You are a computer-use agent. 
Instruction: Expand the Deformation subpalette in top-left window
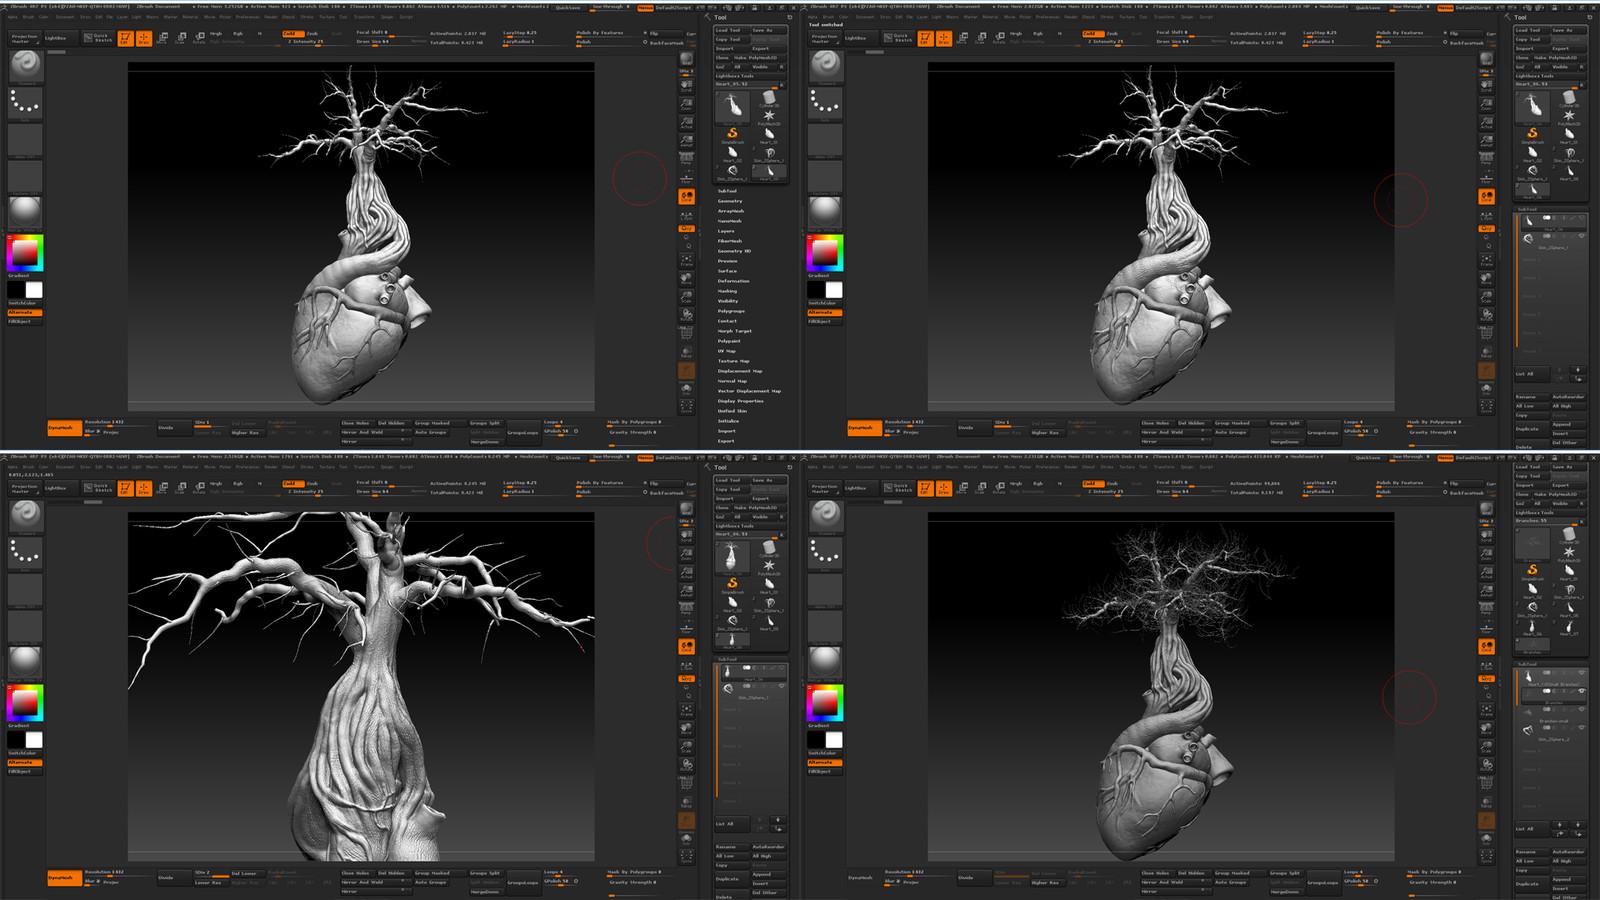733,281
